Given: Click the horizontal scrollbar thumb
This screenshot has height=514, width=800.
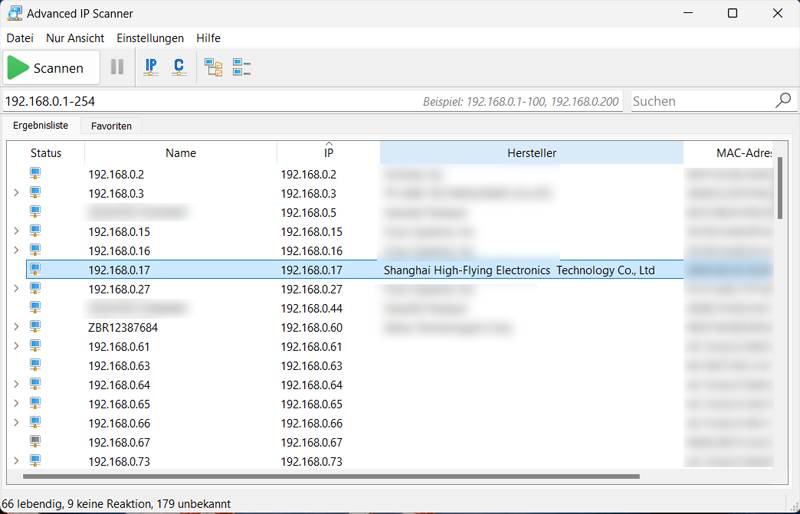Looking at the screenshot, I should 331,477.
